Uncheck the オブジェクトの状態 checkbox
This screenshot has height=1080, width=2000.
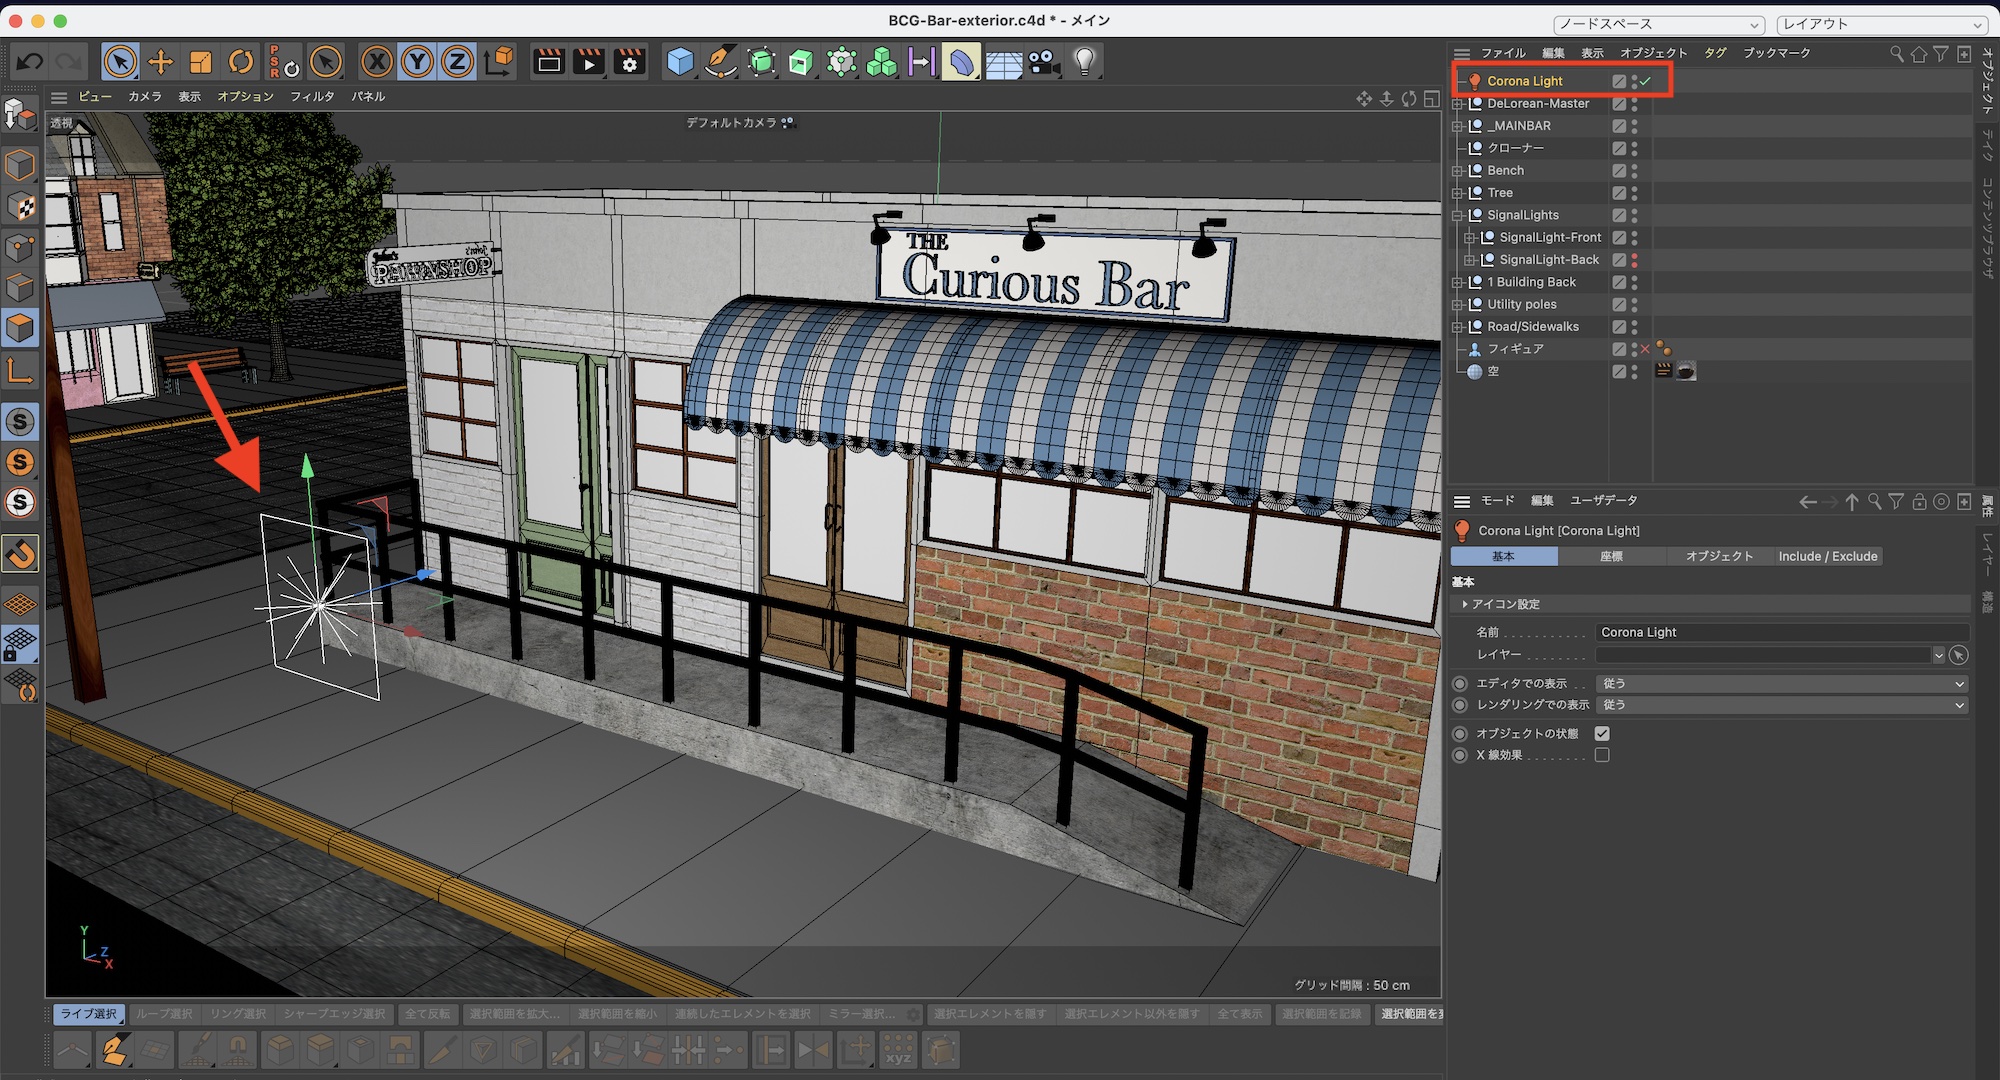[x=1602, y=733]
